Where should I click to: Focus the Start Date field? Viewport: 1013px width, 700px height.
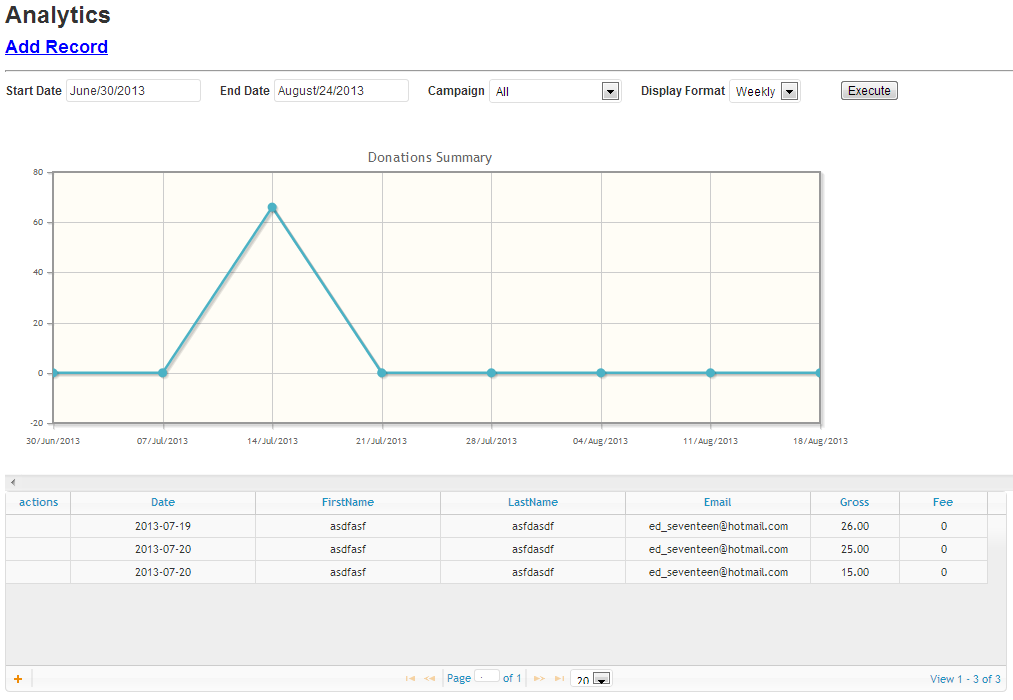[x=134, y=90]
